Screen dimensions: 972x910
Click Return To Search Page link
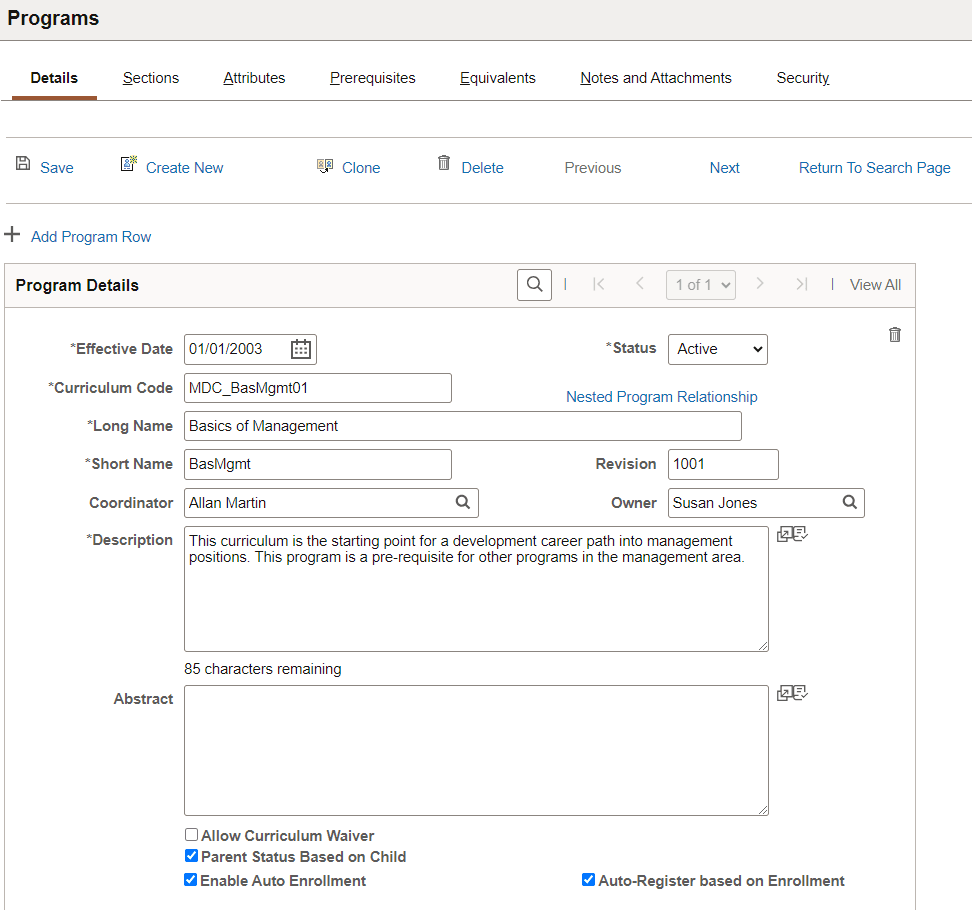click(x=874, y=168)
